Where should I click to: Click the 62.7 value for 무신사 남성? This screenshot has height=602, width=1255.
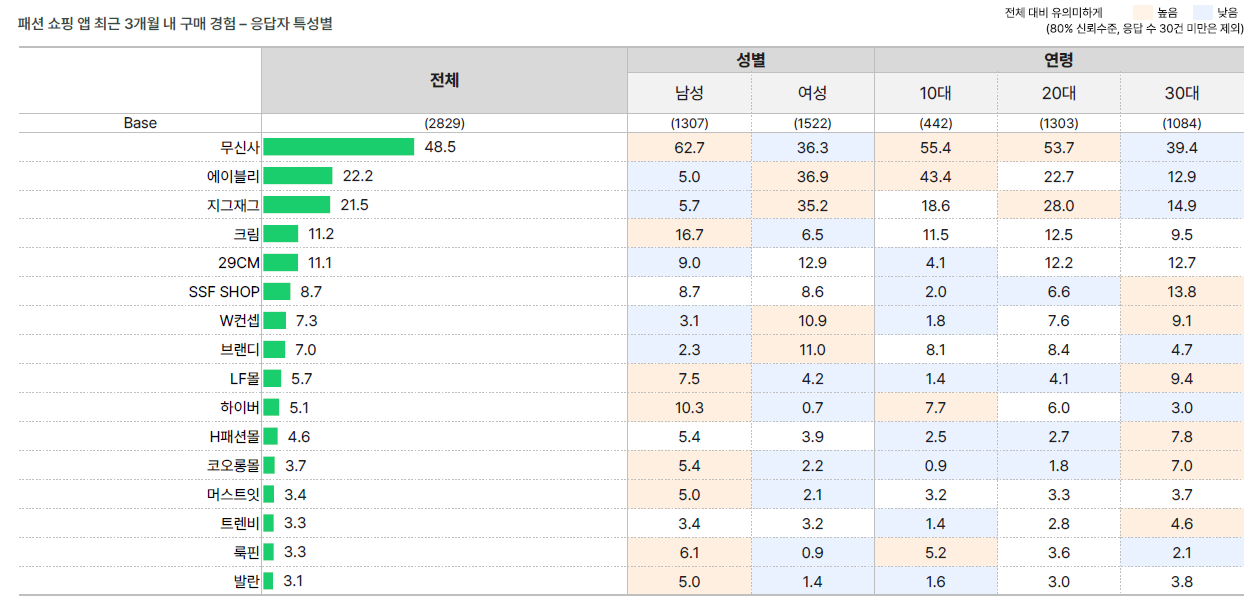click(689, 147)
